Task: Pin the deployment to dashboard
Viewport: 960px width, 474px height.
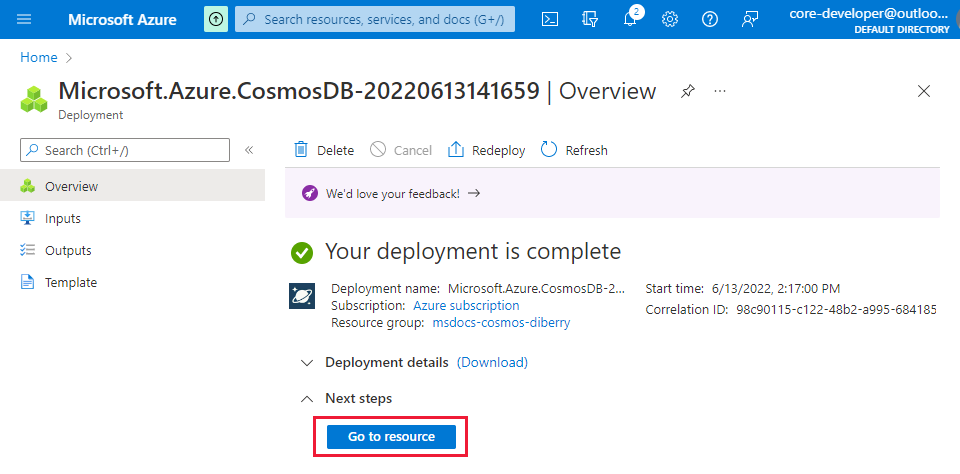Action: click(x=687, y=91)
